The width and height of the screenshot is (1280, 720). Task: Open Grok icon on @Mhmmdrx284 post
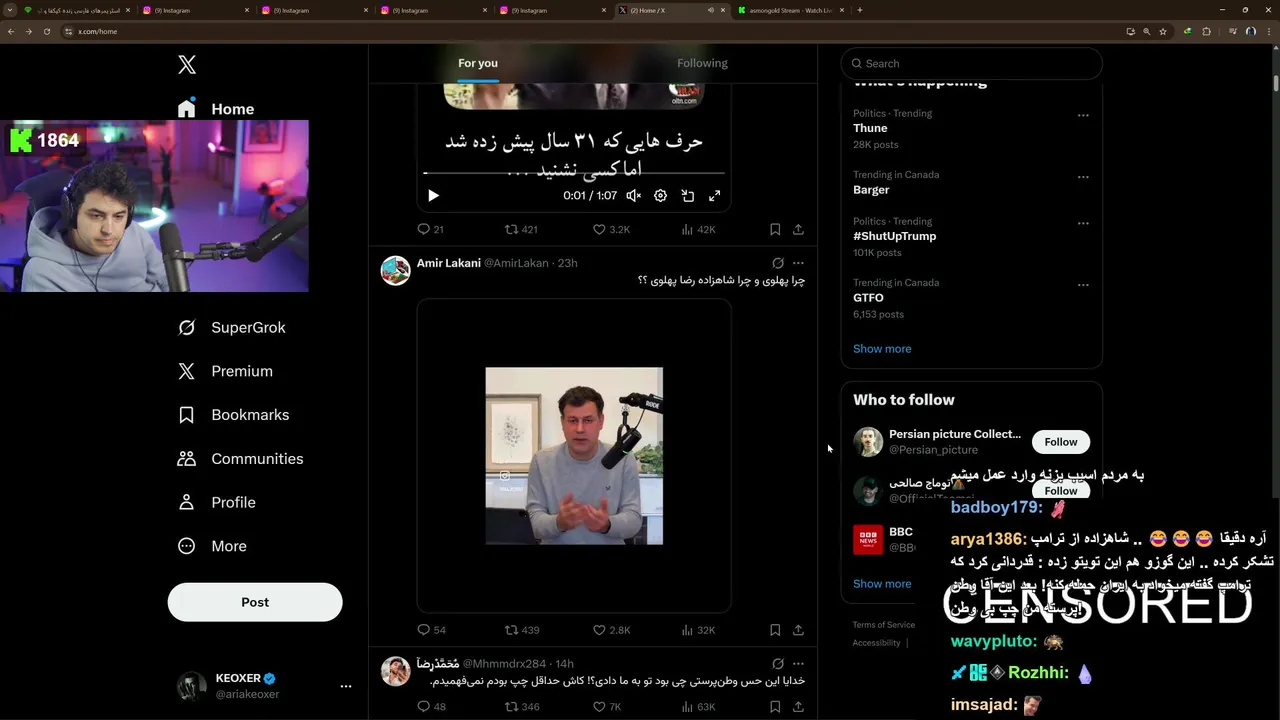tap(778, 663)
